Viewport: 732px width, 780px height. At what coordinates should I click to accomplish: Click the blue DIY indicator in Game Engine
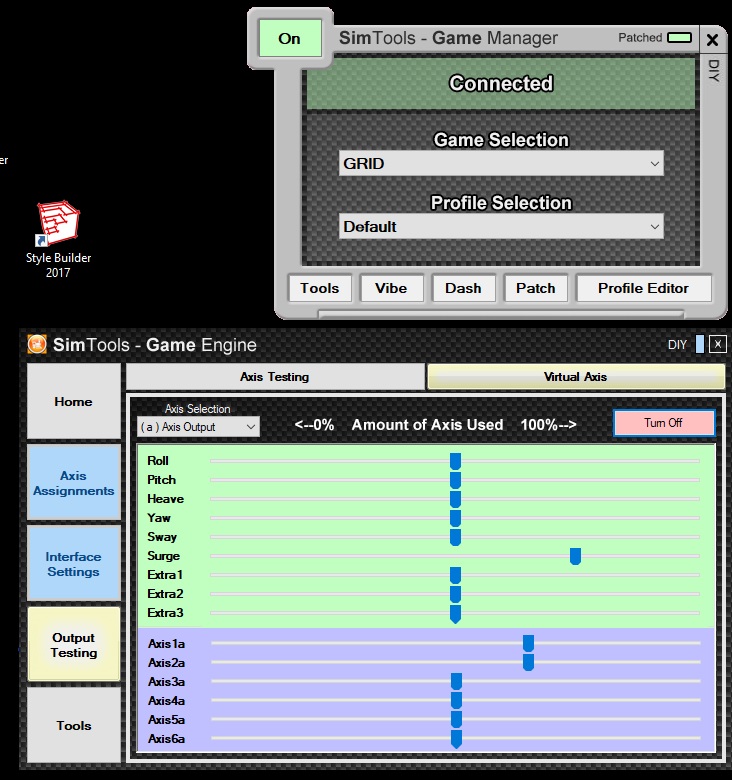(x=700, y=344)
